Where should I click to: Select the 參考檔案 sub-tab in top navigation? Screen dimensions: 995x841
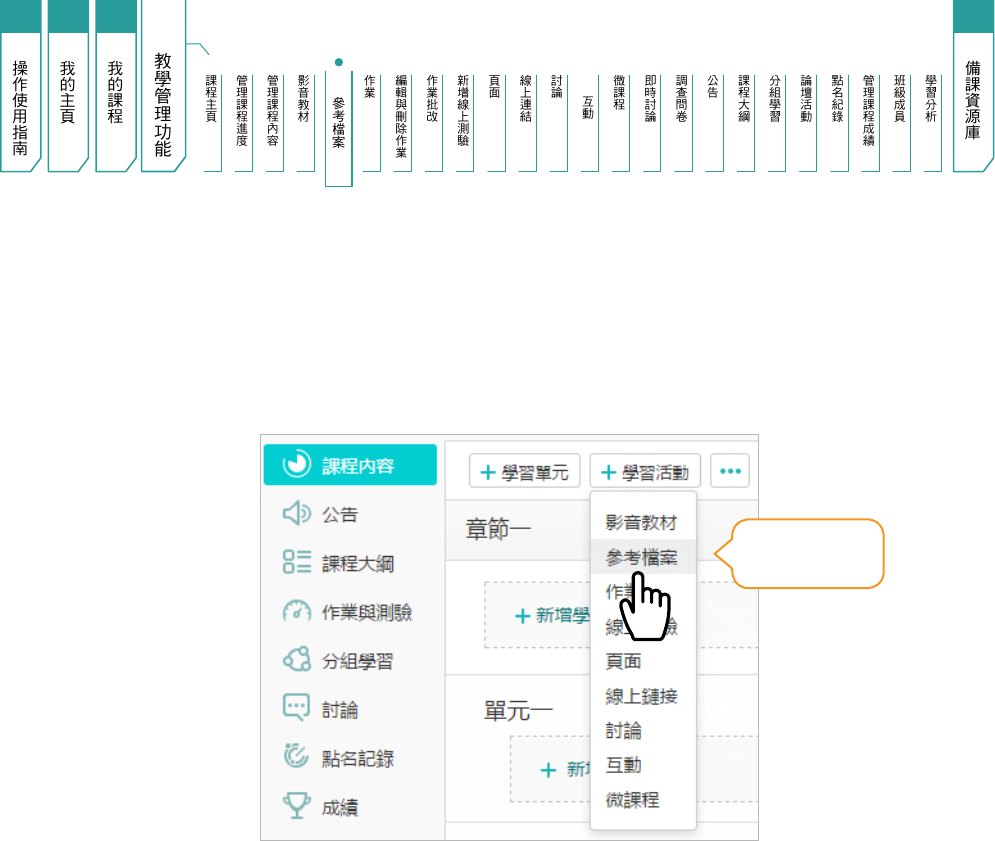point(339,127)
